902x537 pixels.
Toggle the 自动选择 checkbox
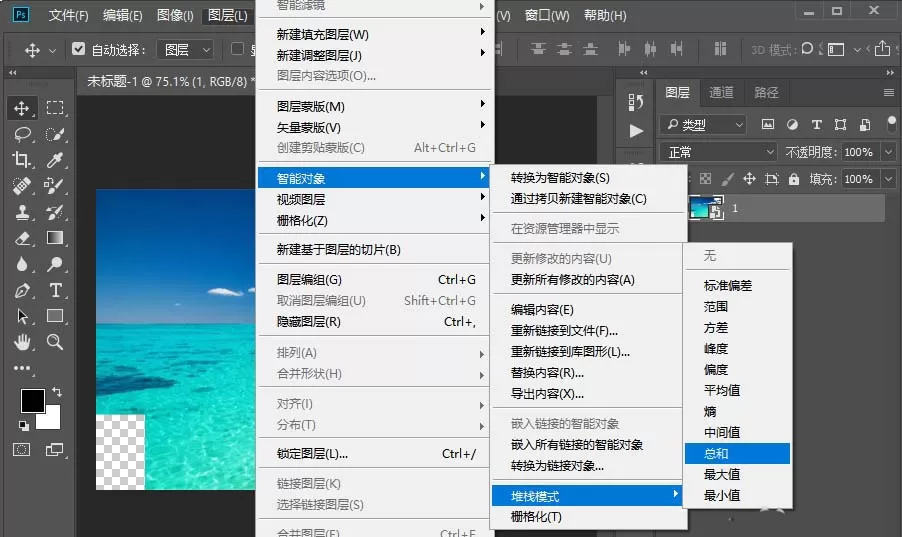point(79,49)
